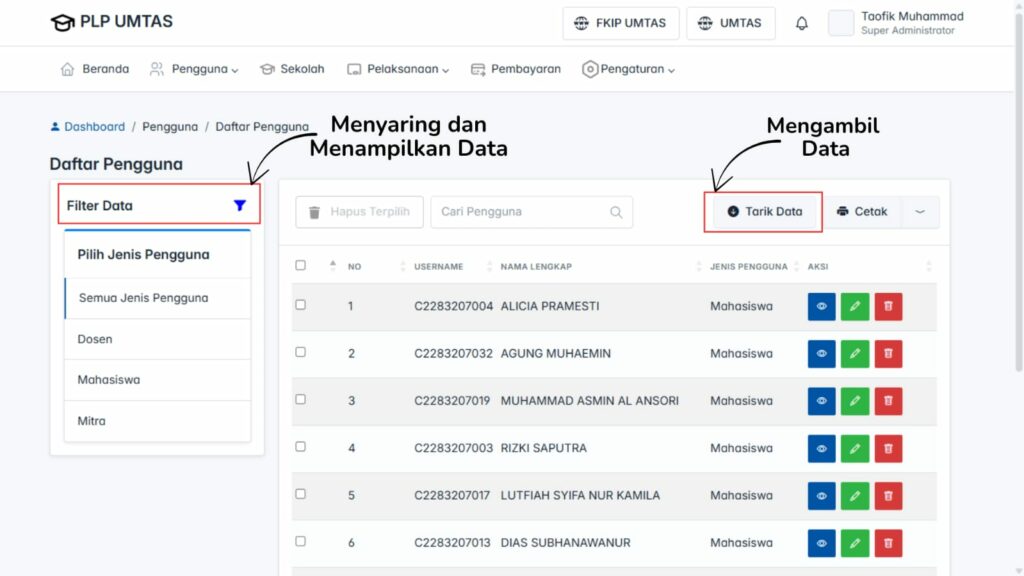Tick the checkbox for ALICIA PRAMESTI row
Image resolution: width=1024 pixels, height=576 pixels.
tap(301, 305)
